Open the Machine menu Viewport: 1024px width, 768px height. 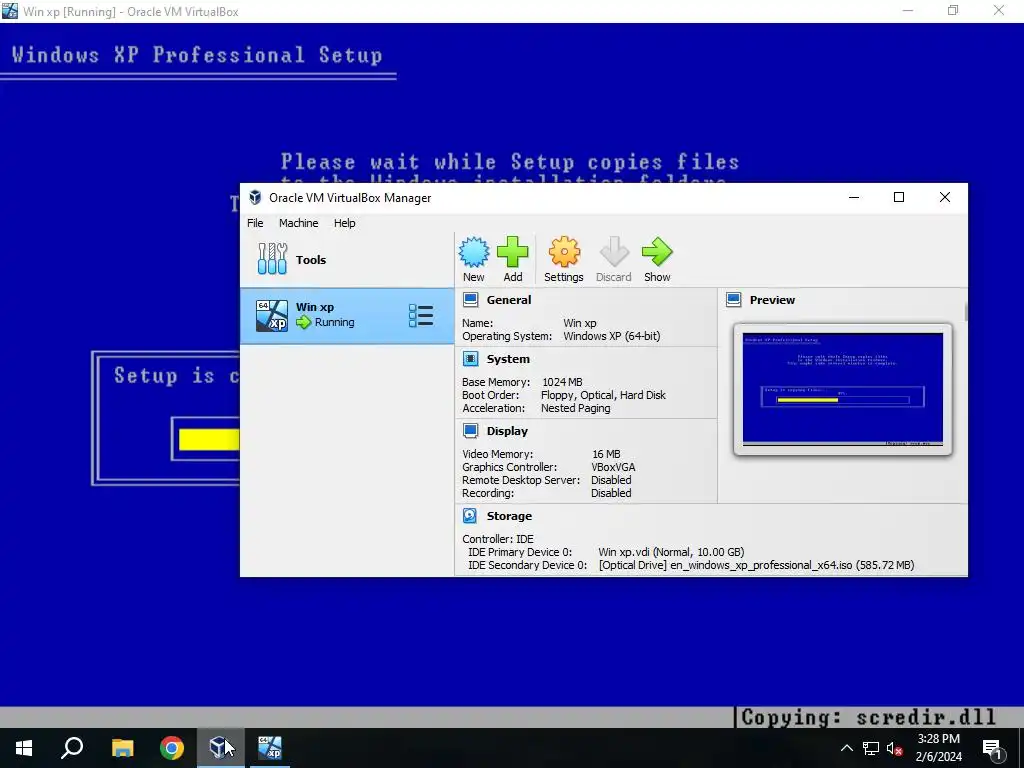tap(298, 223)
